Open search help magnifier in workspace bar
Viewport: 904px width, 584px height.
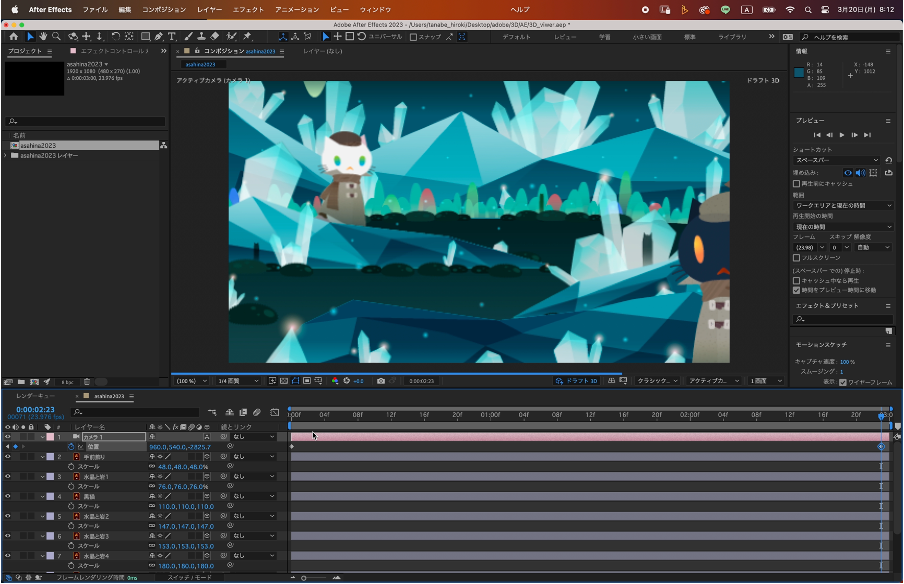point(805,37)
